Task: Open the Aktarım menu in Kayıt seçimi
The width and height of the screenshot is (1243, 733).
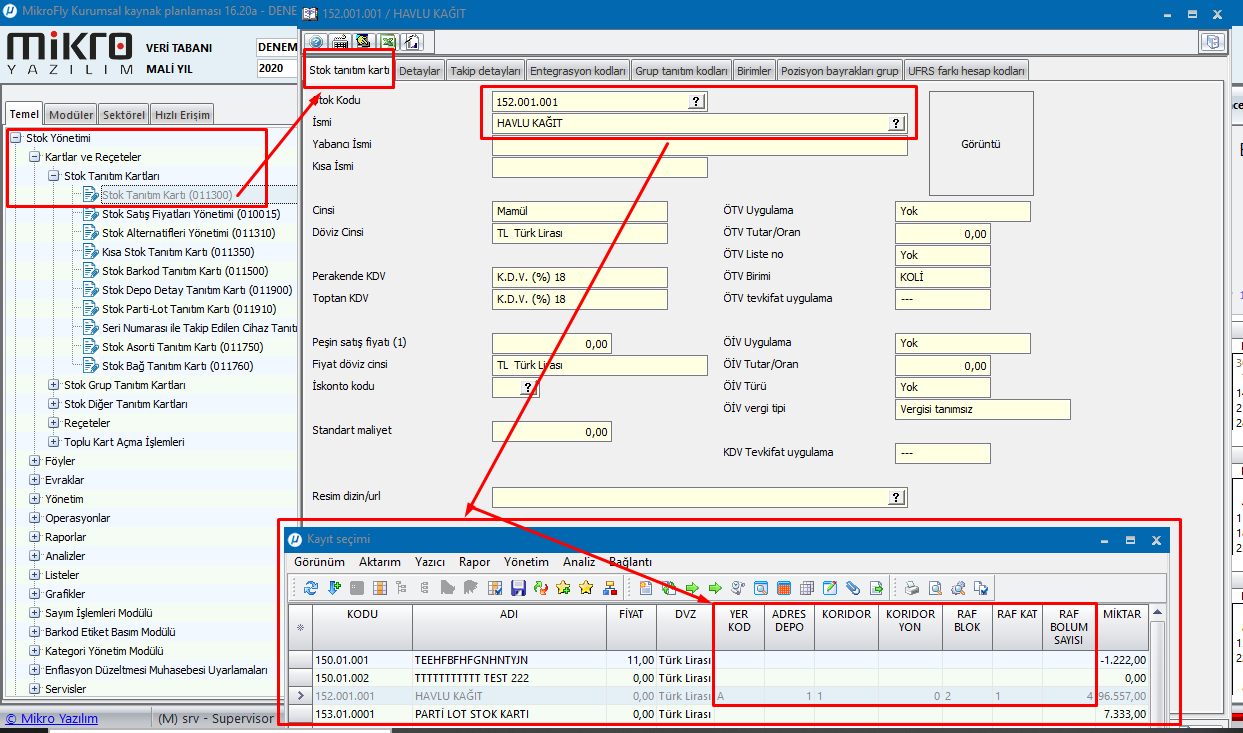Action: pyautogui.click(x=380, y=562)
